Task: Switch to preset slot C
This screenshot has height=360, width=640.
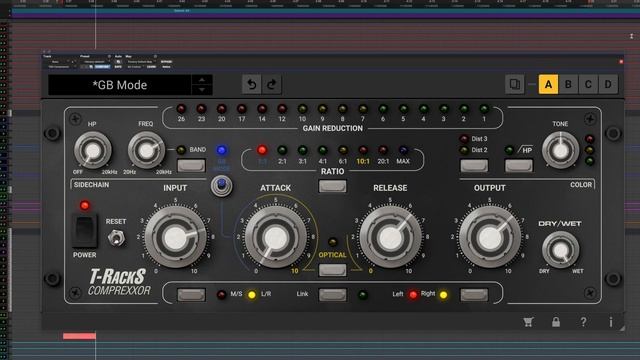Action: pyautogui.click(x=588, y=84)
